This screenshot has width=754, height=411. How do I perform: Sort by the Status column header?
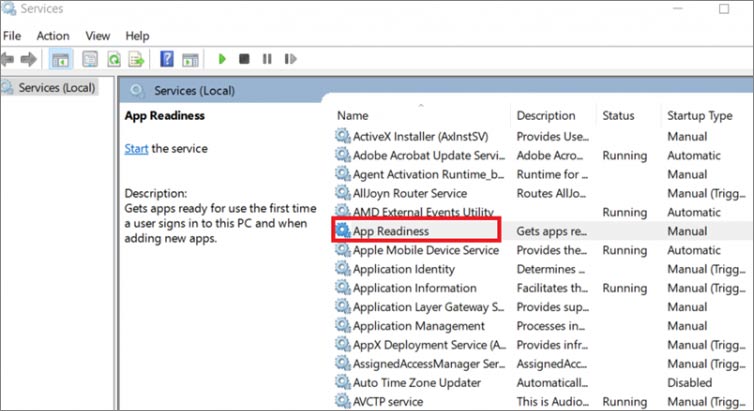(x=618, y=115)
